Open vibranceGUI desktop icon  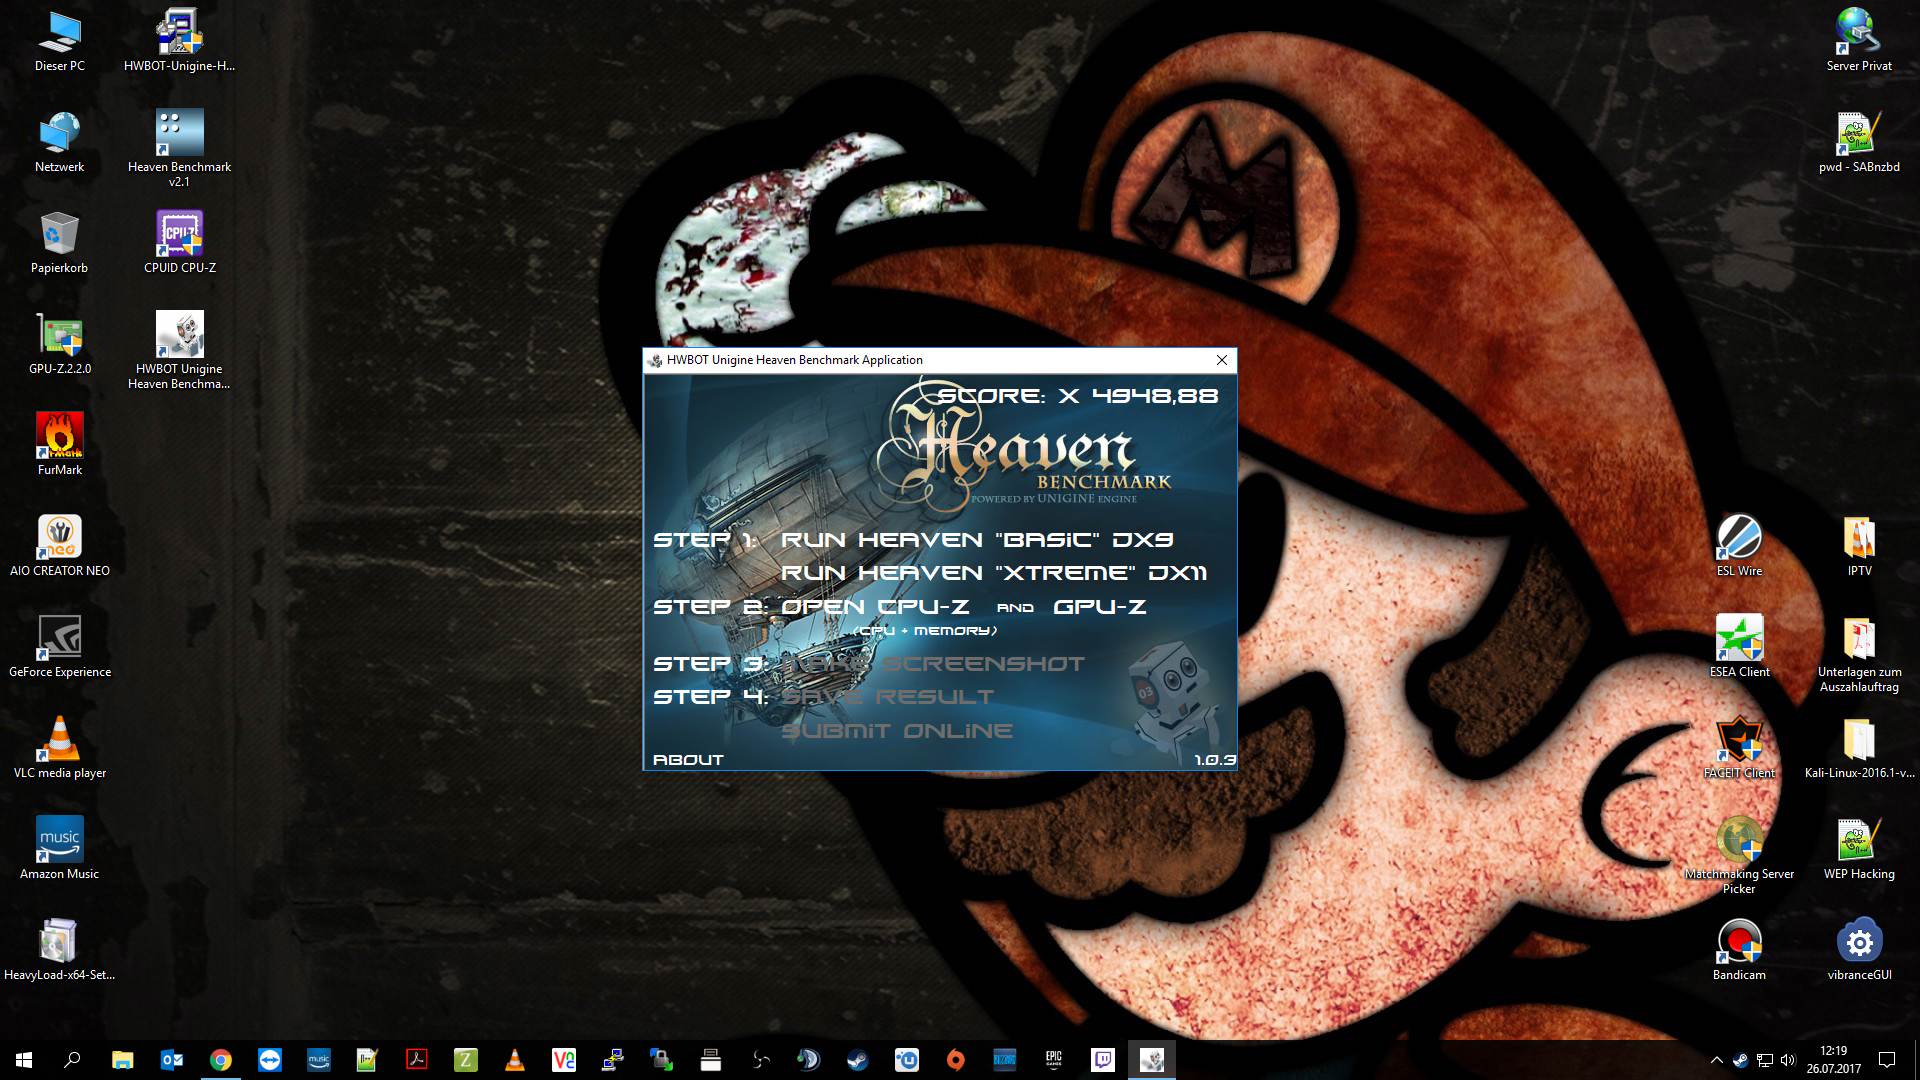click(1859, 950)
